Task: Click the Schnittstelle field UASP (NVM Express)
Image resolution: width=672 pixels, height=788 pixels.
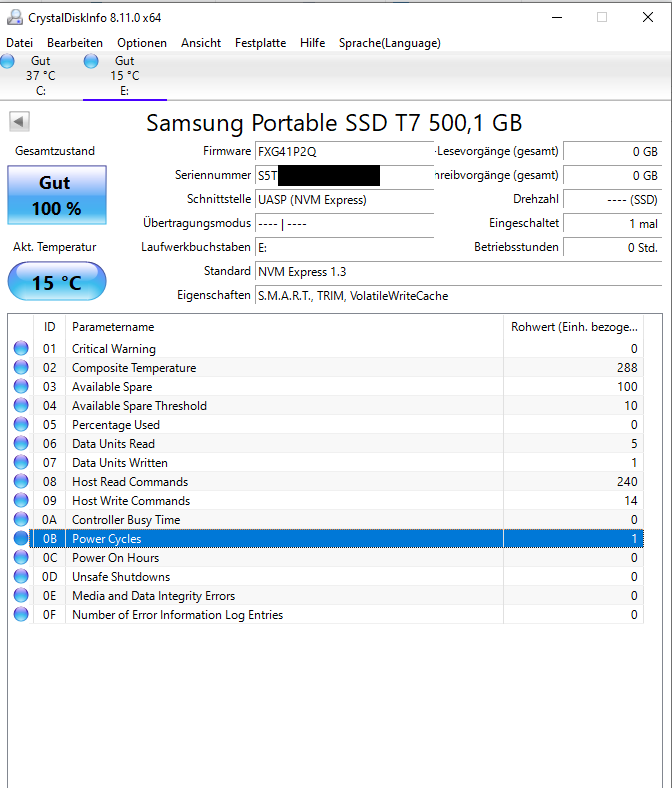Action: tap(344, 200)
